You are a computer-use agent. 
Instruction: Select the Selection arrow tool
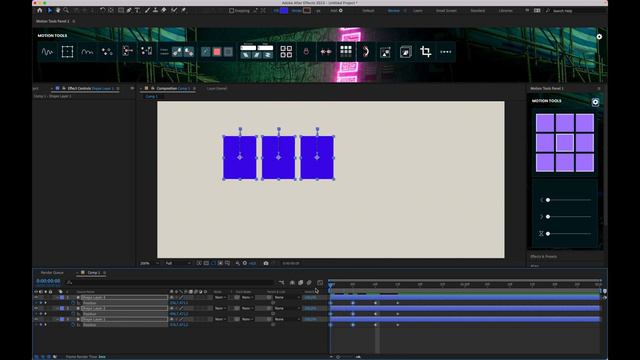[x=49, y=10]
